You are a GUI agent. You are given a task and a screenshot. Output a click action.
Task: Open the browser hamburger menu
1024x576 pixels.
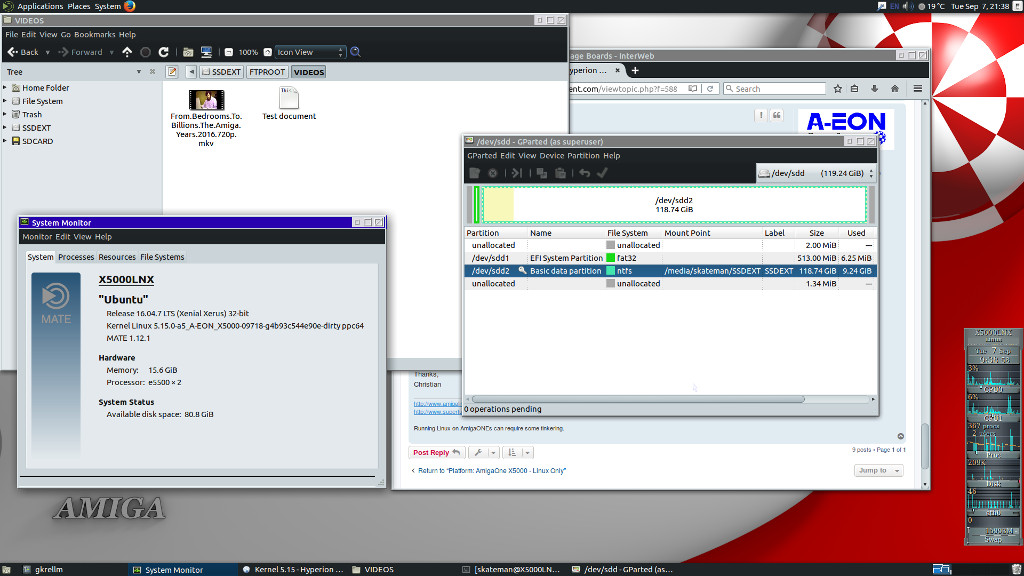pos(918,89)
